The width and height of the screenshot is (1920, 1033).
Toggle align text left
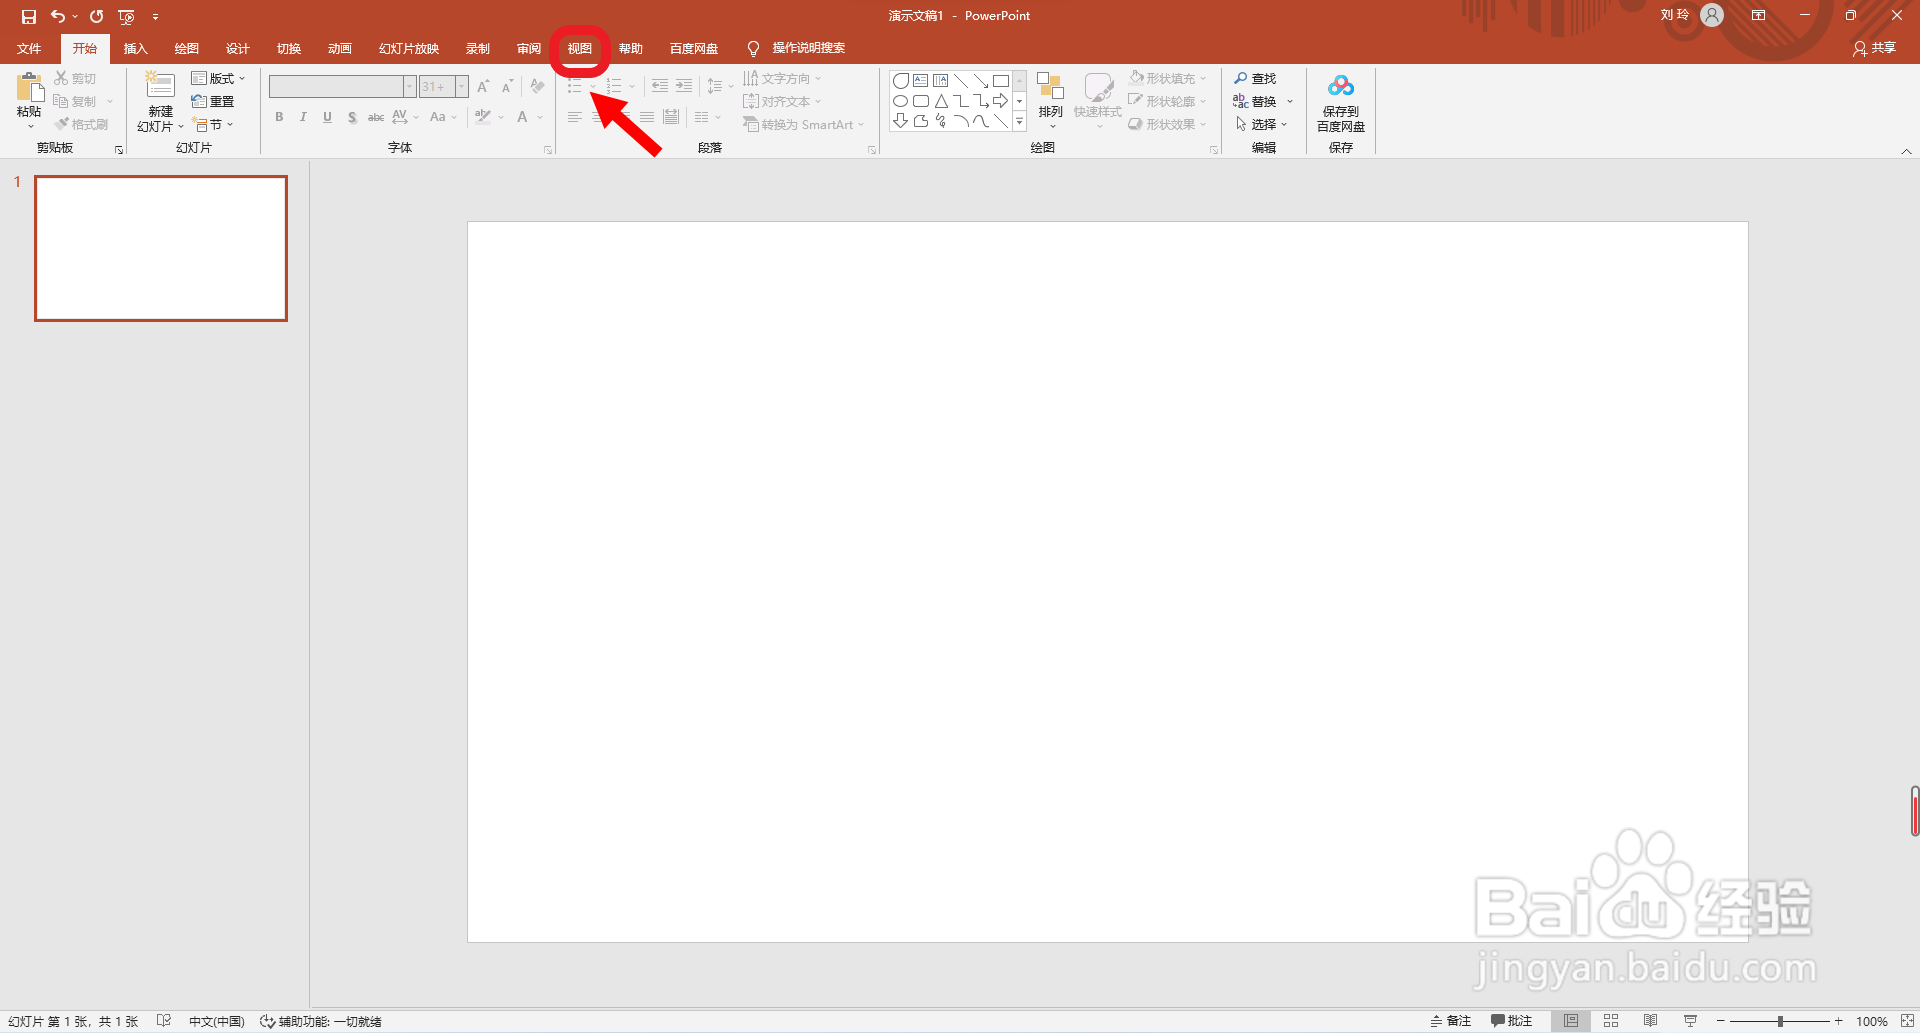(574, 117)
